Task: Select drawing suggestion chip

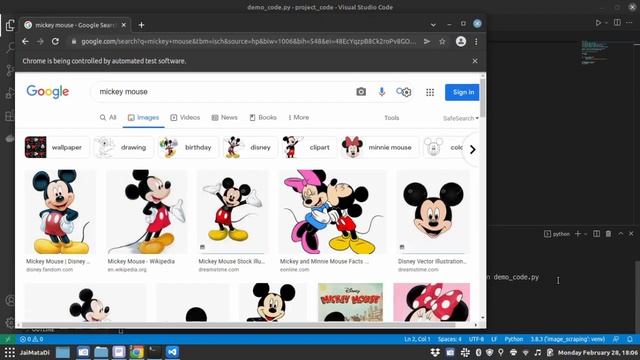Action: [124, 147]
